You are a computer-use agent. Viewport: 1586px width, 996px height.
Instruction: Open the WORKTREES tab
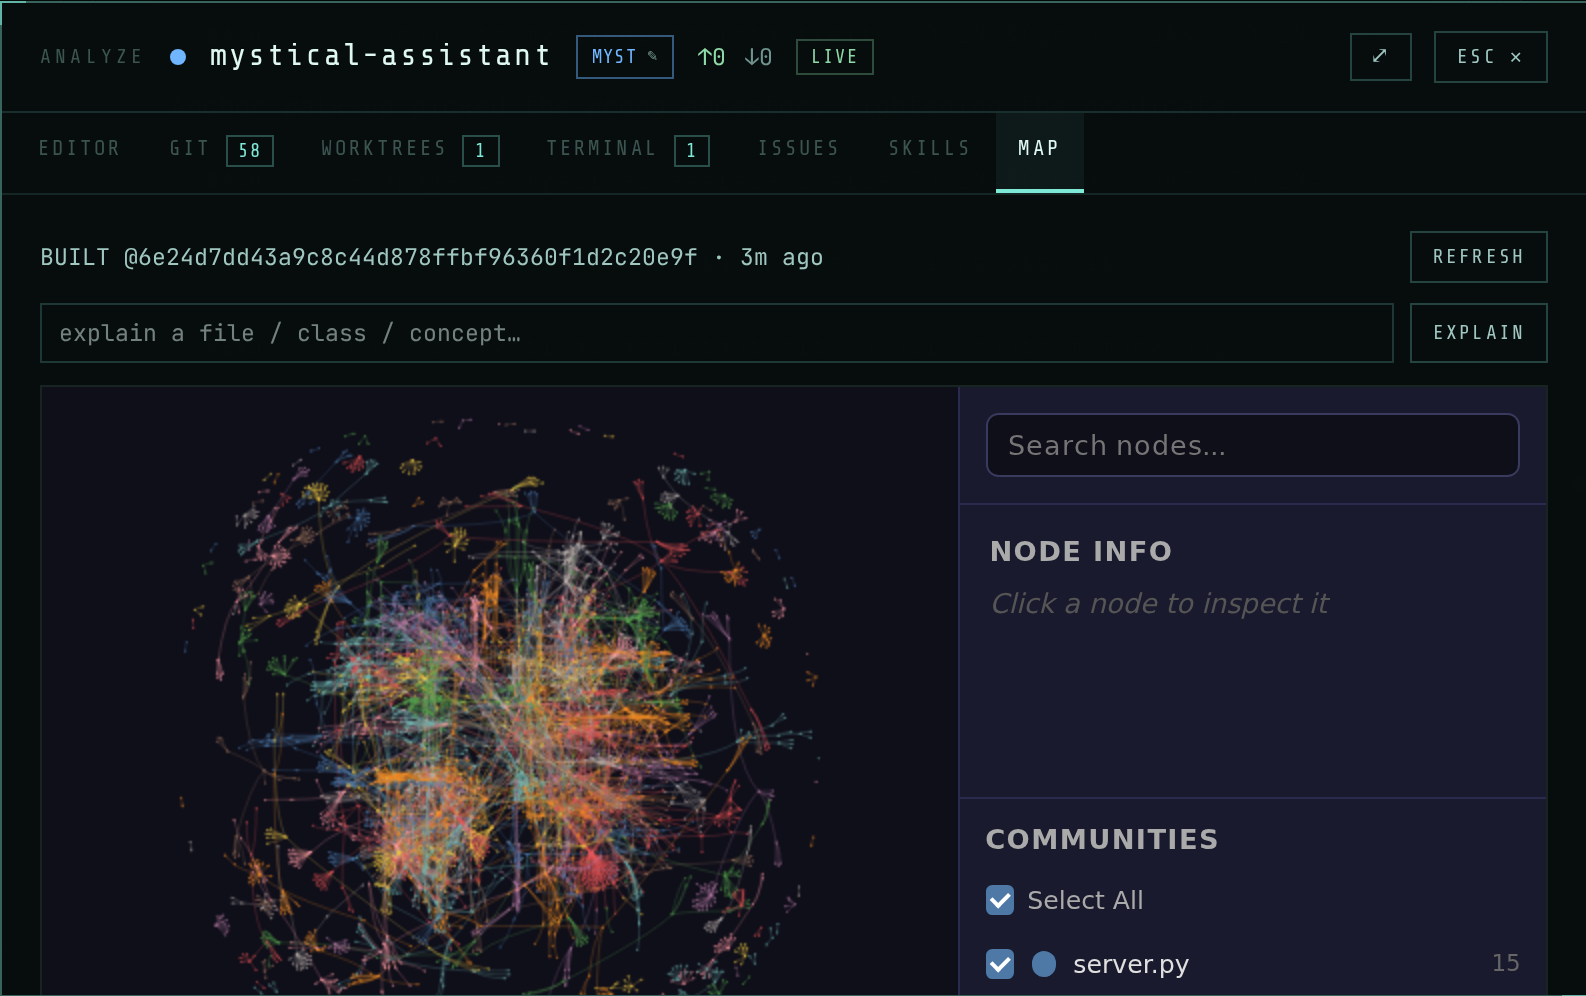click(410, 149)
